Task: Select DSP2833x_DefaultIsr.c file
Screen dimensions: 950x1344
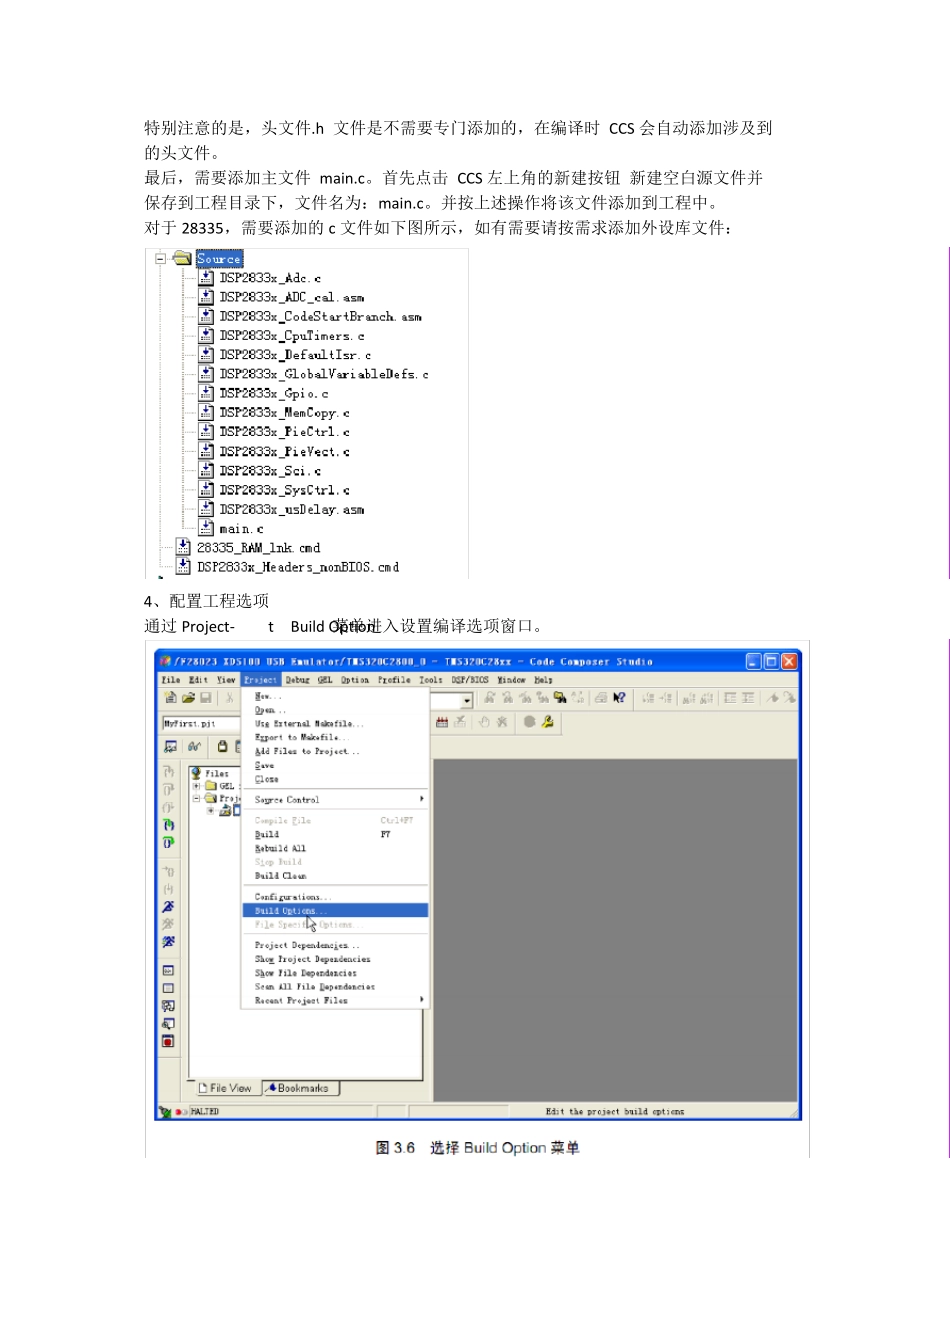Action: click(x=295, y=355)
